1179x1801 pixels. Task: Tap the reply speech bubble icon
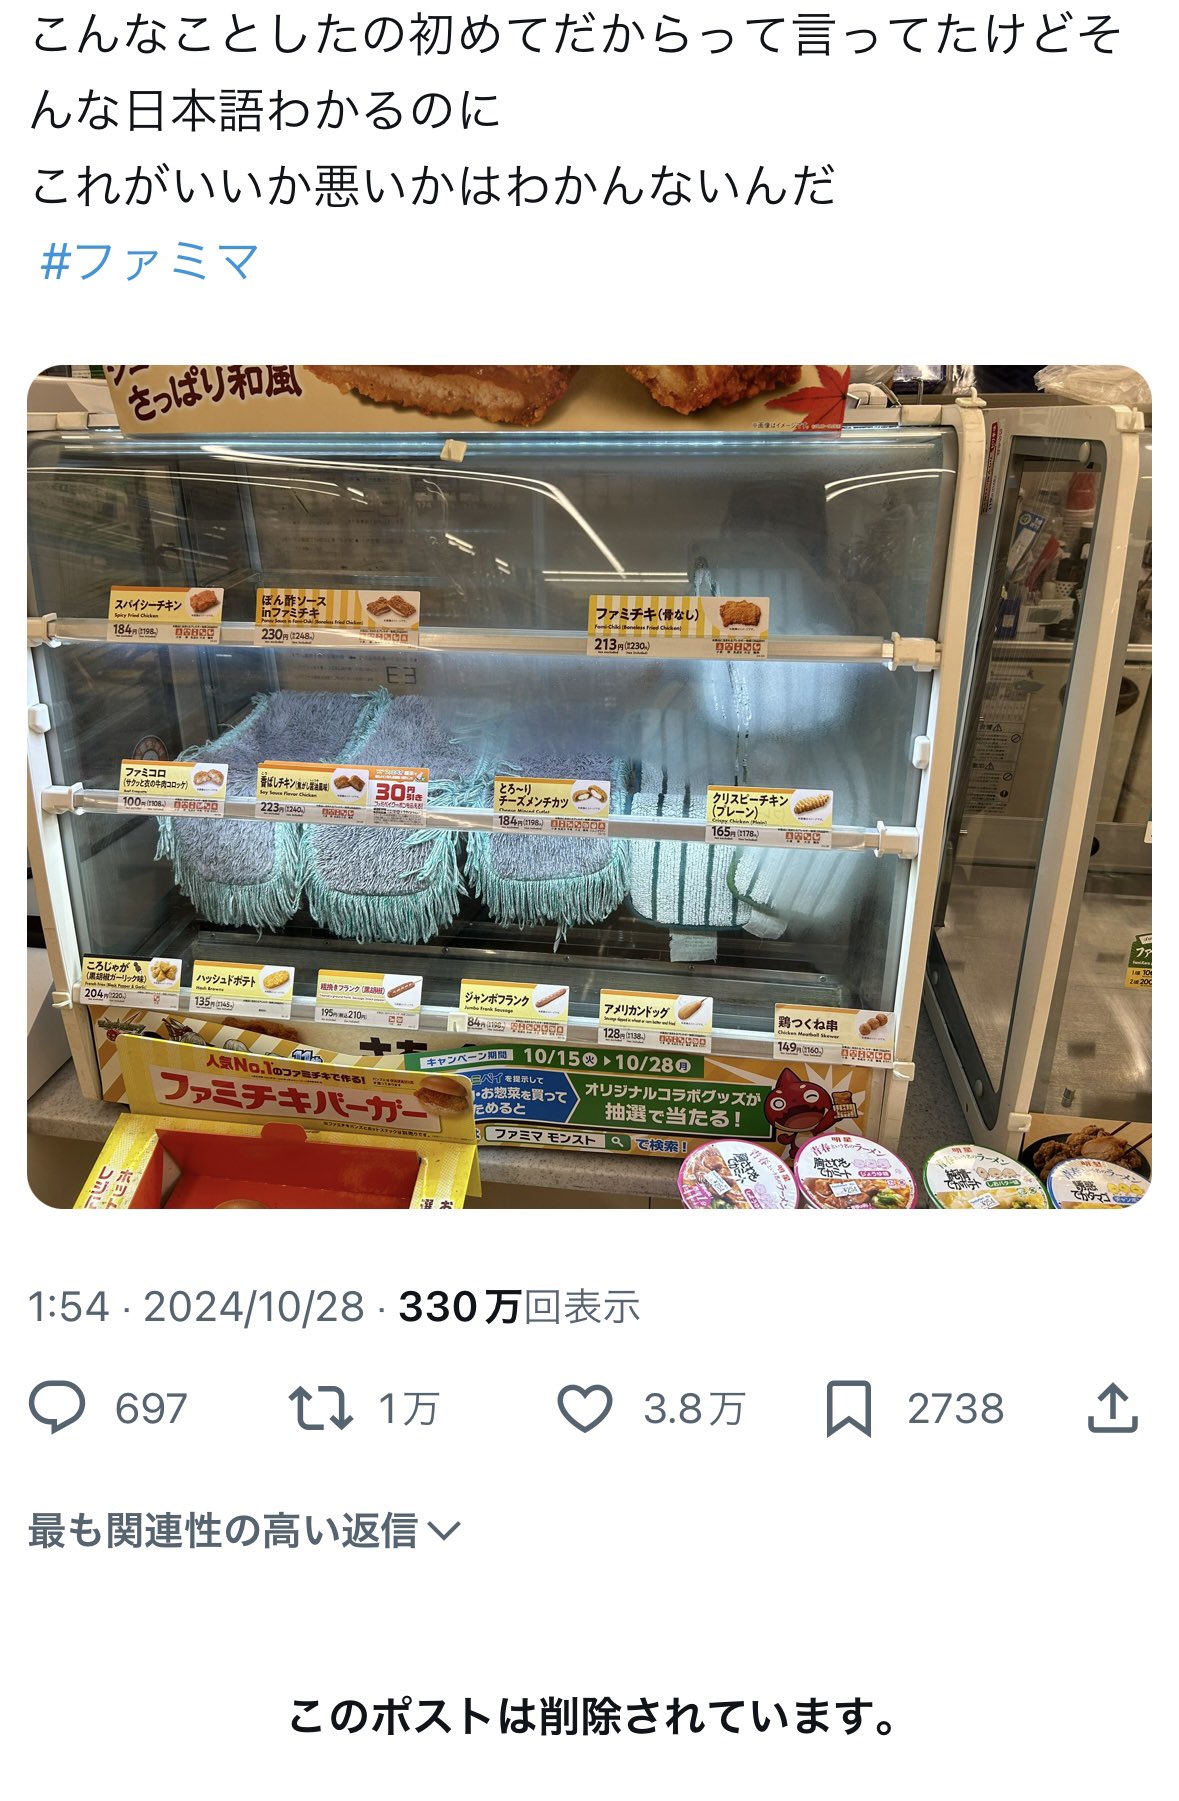(57, 1408)
